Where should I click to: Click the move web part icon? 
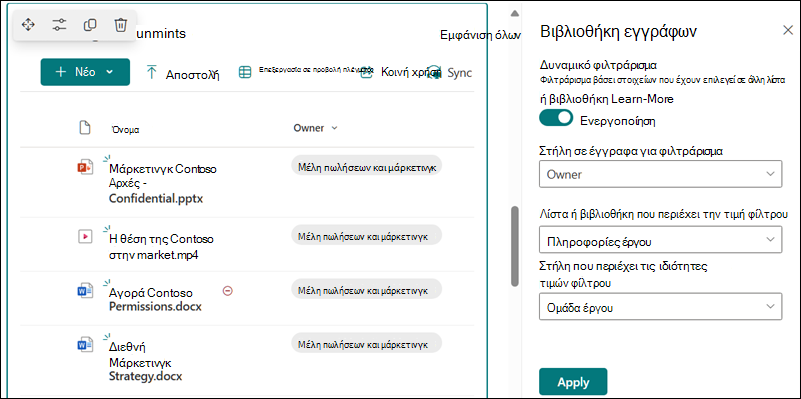click(28, 25)
